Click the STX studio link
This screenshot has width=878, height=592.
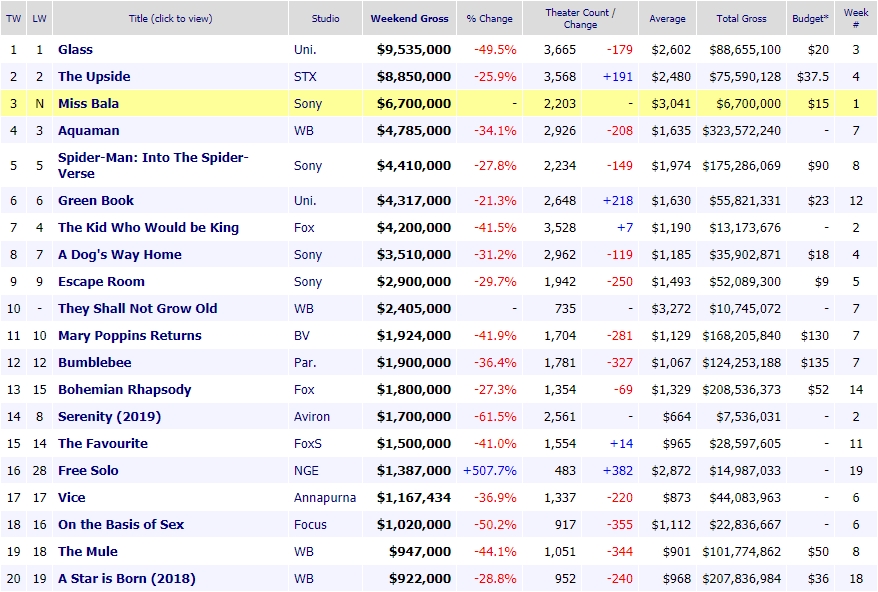point(305,76)
